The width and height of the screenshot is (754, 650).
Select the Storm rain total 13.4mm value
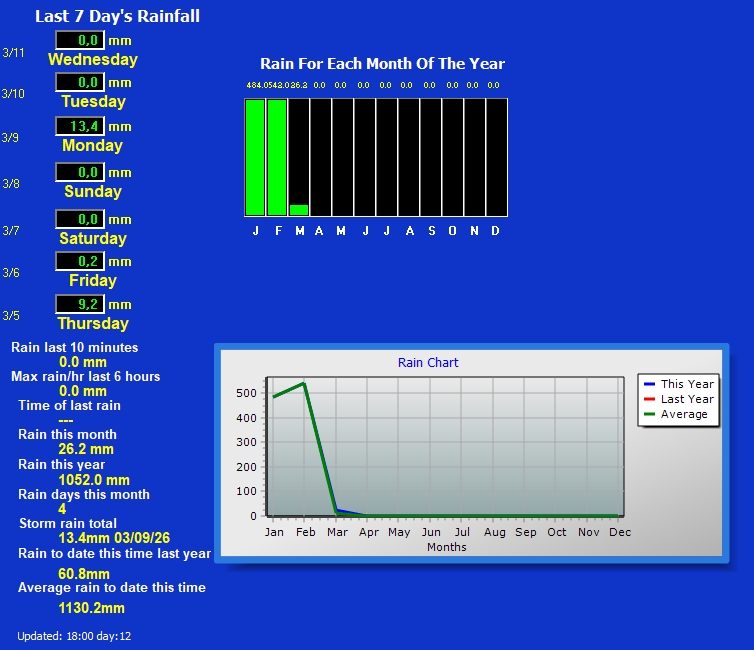[x=86, y=539]
